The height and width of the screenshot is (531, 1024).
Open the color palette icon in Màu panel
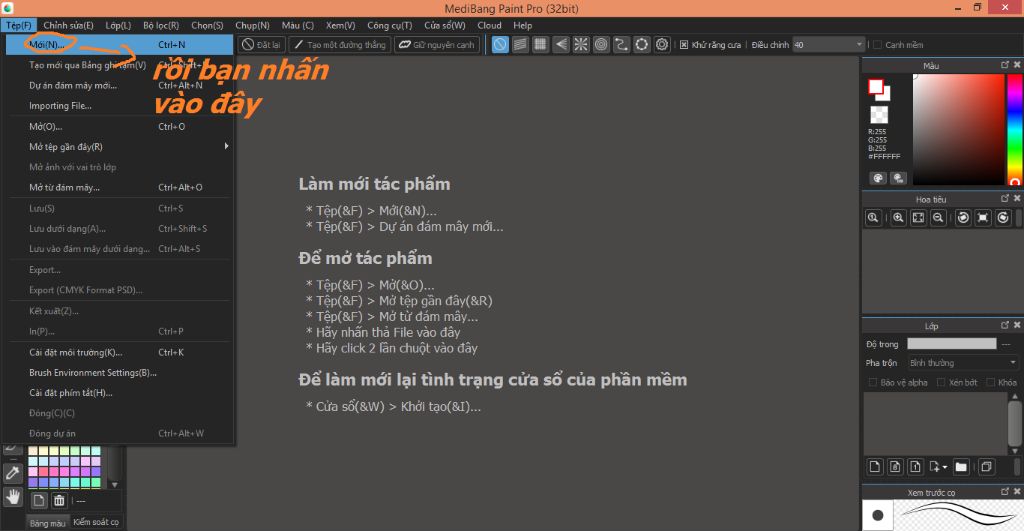pyautogui.click(x=878, y=178)
